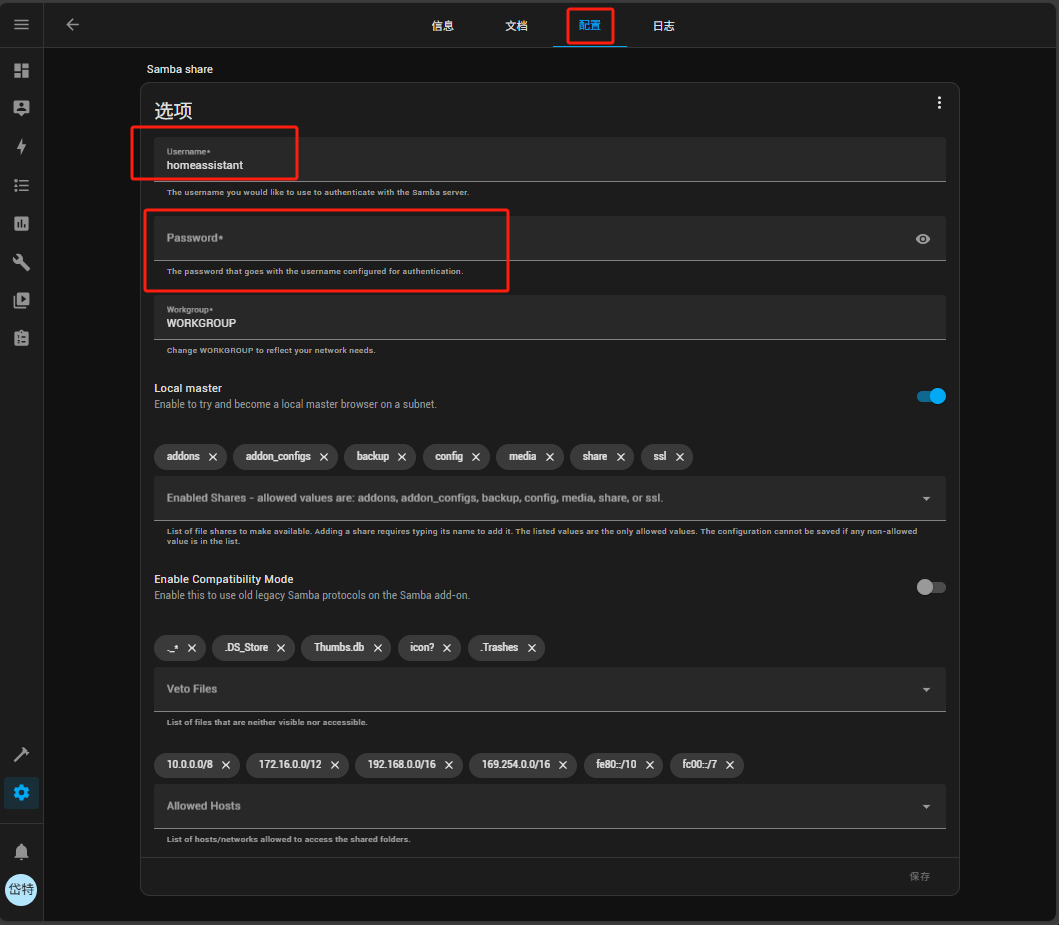Open the hamburger sidebar menu
The width and height of the screenshot is (1059, 925).
pos(21,25)
